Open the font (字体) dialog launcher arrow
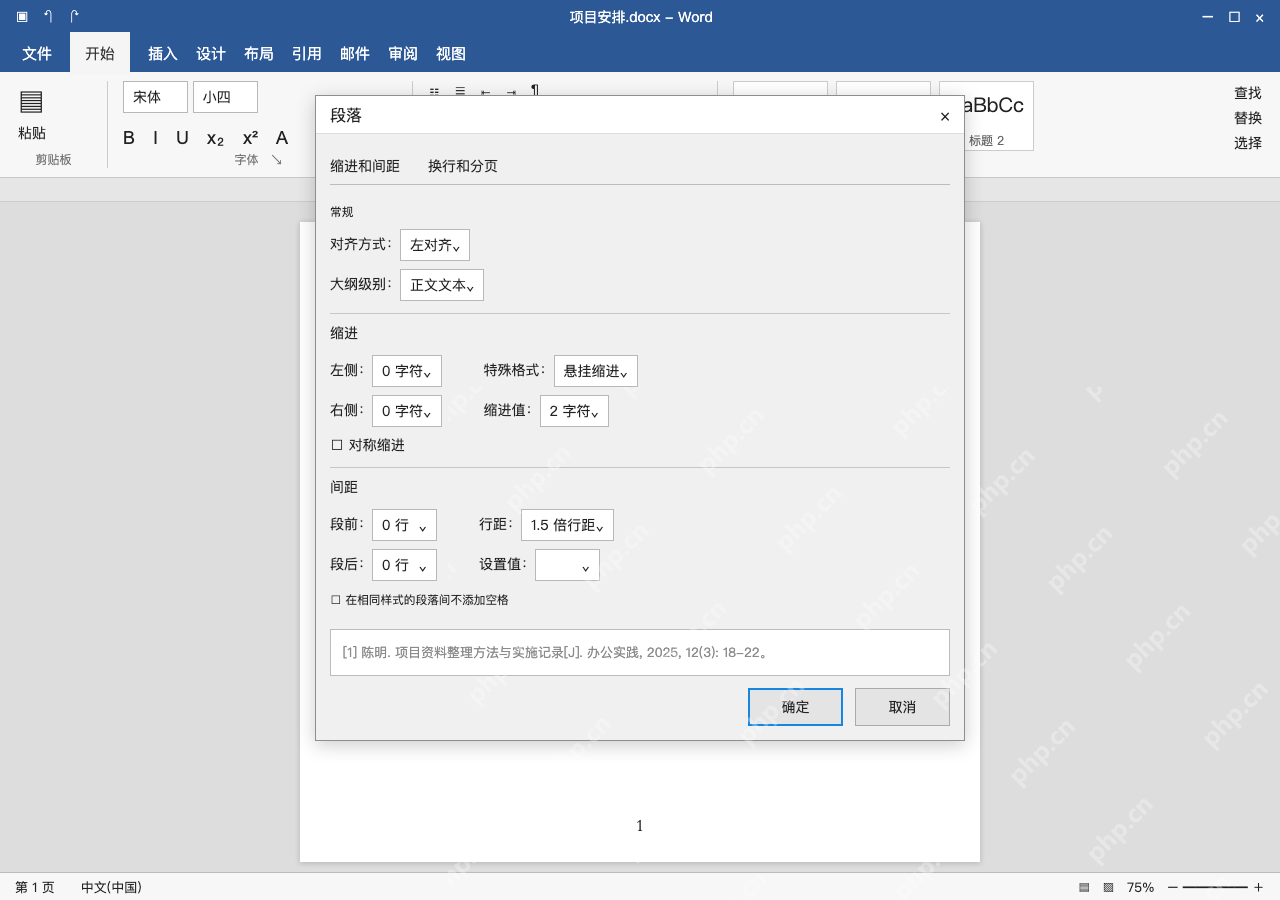This screenshot has width=1280, height=900. click(x=276, y=160)
